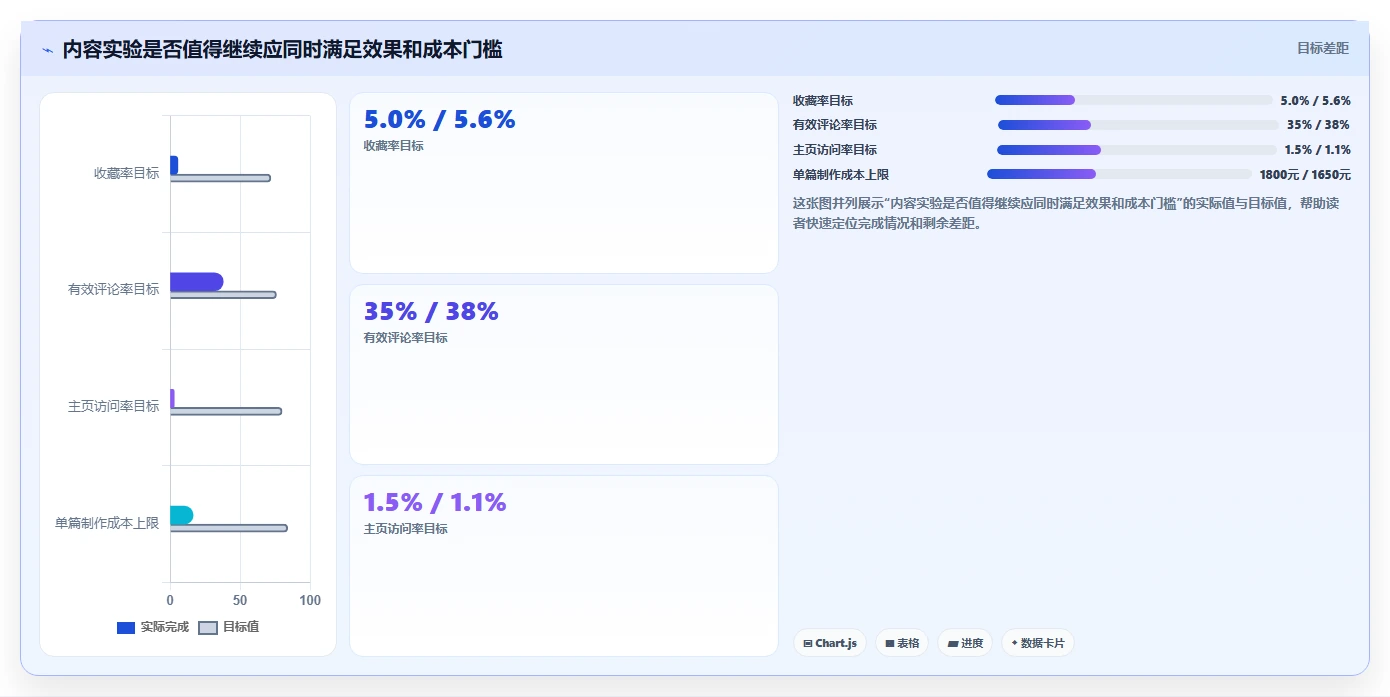Viewport: 1390px width, 697px height.
Task: Click the 收藏率目标 progress bar
Action: (x=1134, y=100)
